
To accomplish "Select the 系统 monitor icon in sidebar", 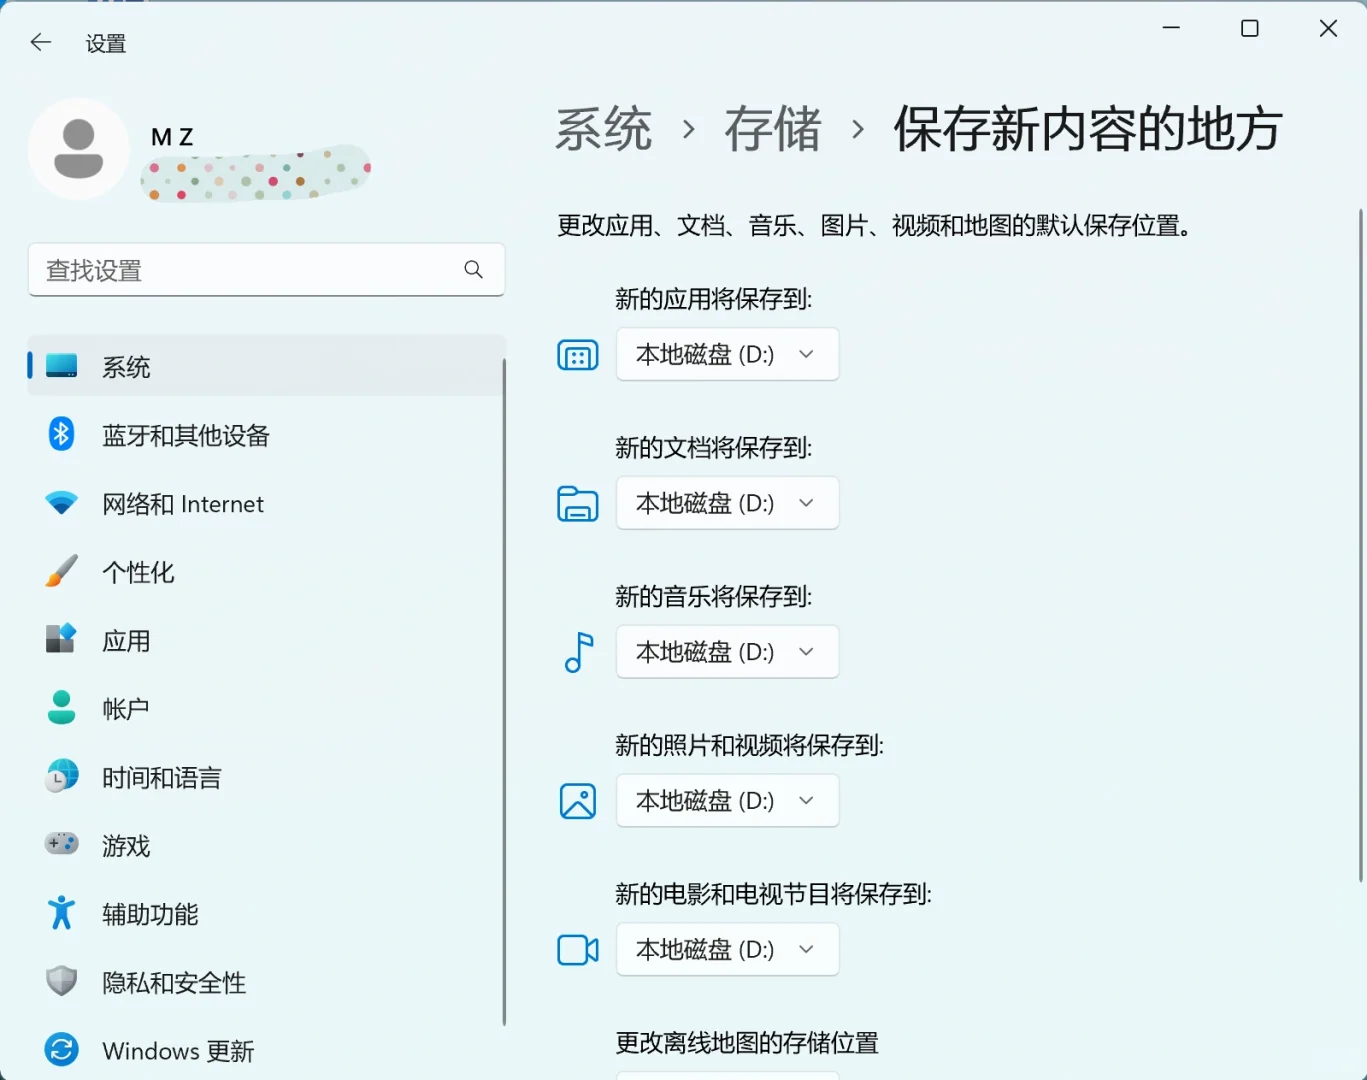I will [x=61, y=366].
